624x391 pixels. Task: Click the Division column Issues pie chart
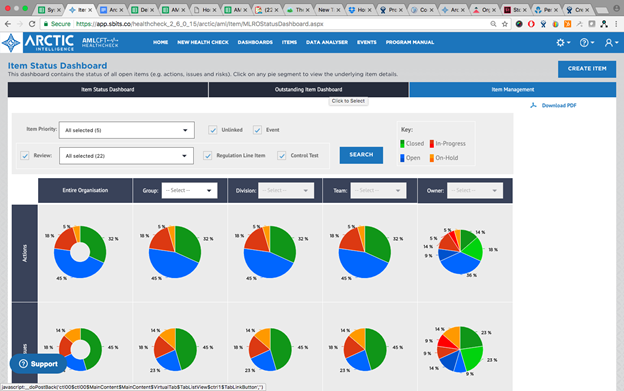point(270,349)
